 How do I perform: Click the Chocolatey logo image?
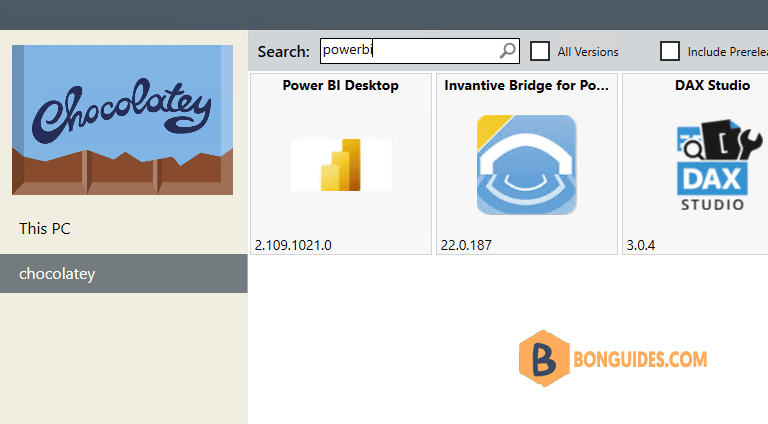pyautogui.click(x=122, y=120)
